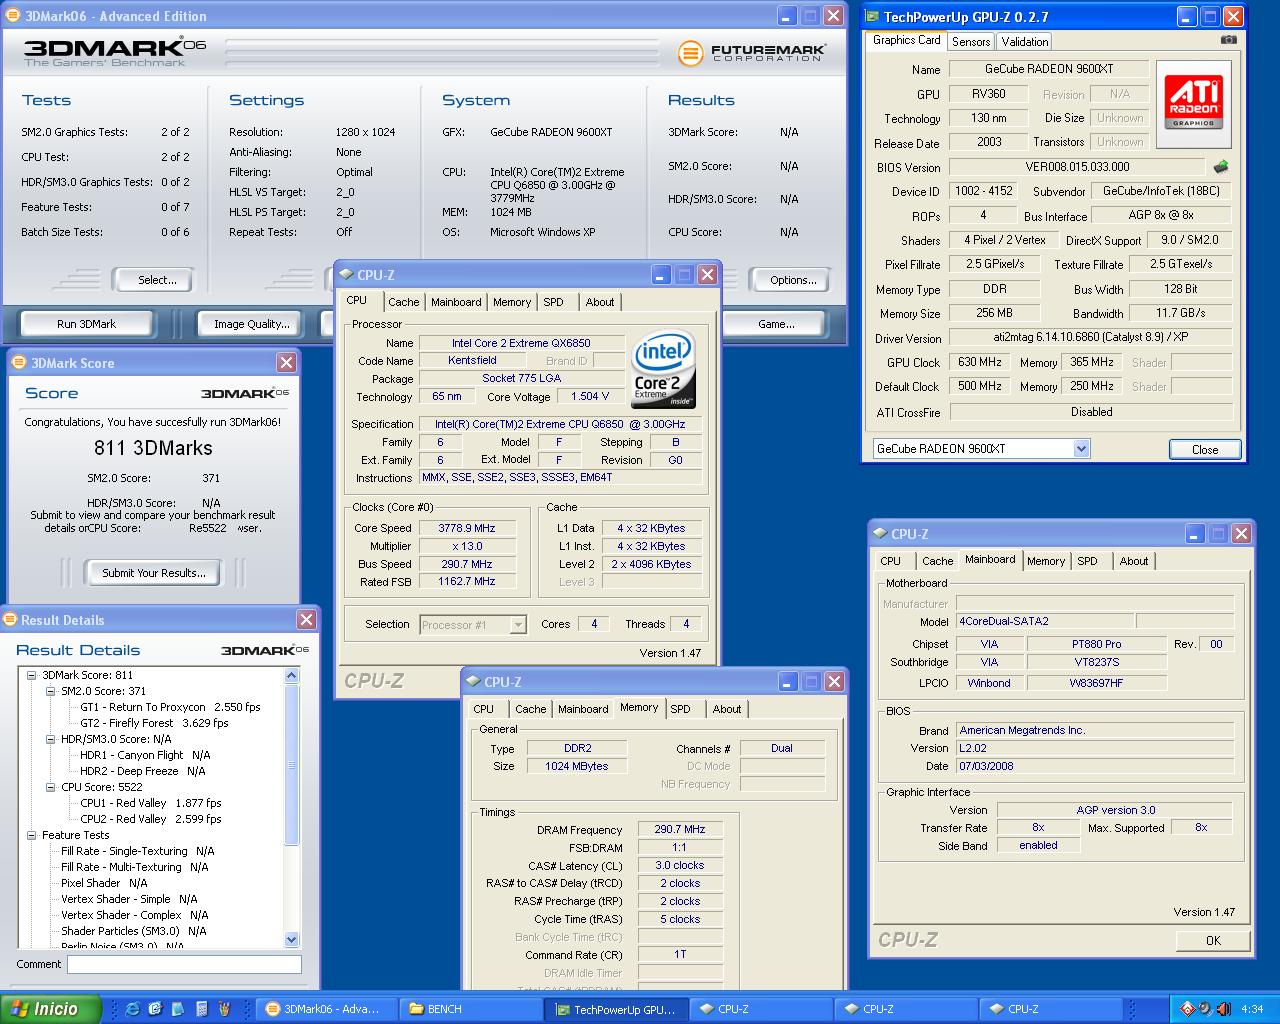Click the Comment input field
This screenshot has width=1280, height=1024.
click(184, 965)
